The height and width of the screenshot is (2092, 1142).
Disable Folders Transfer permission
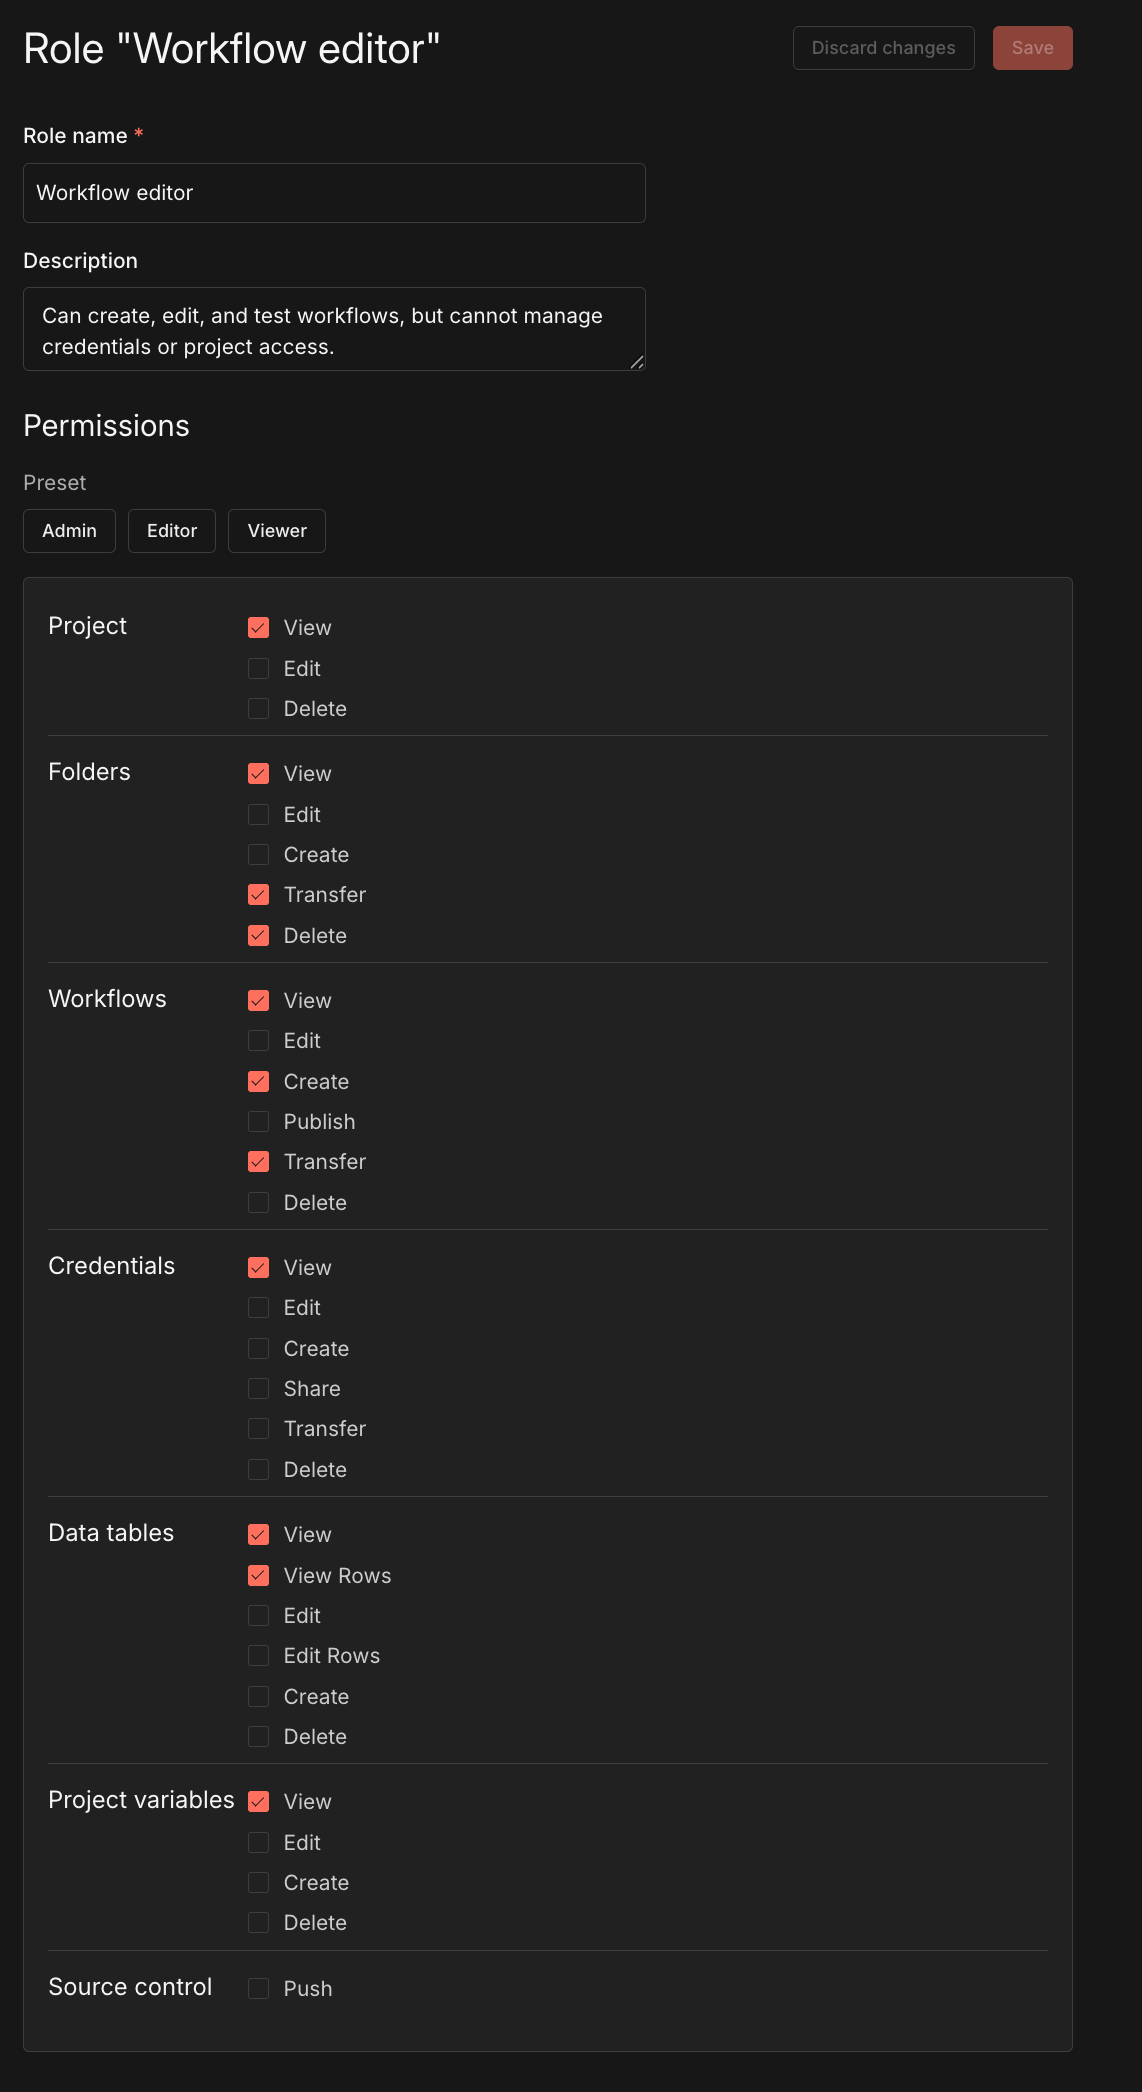click(259, 895)
